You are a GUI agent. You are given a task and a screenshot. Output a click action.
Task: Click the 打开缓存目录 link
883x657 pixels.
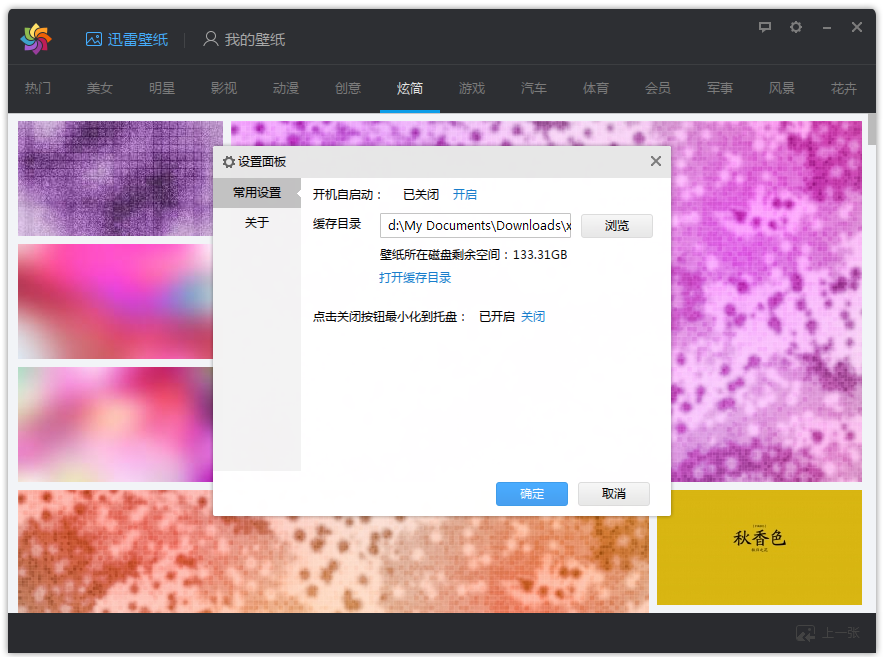tap(415, 277)
